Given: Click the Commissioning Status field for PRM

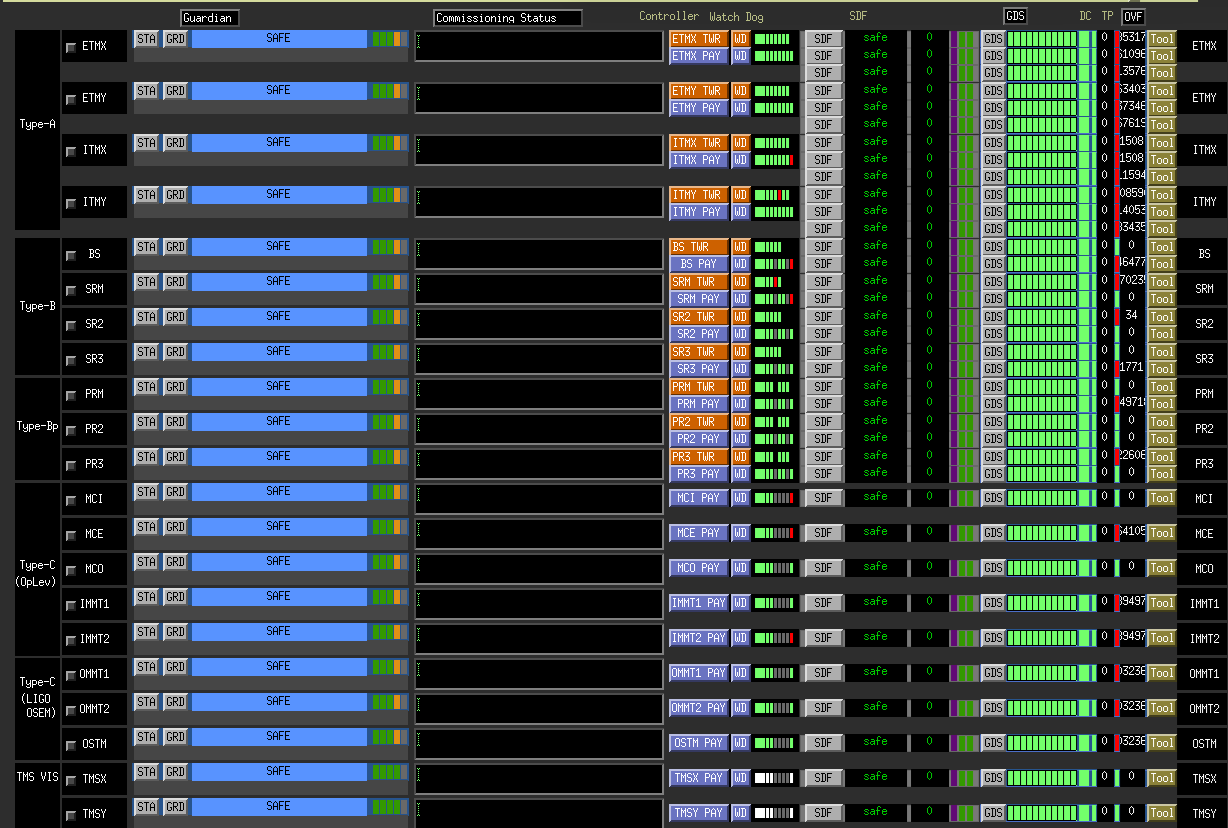Looking at the screenshot, I should 539,393.
